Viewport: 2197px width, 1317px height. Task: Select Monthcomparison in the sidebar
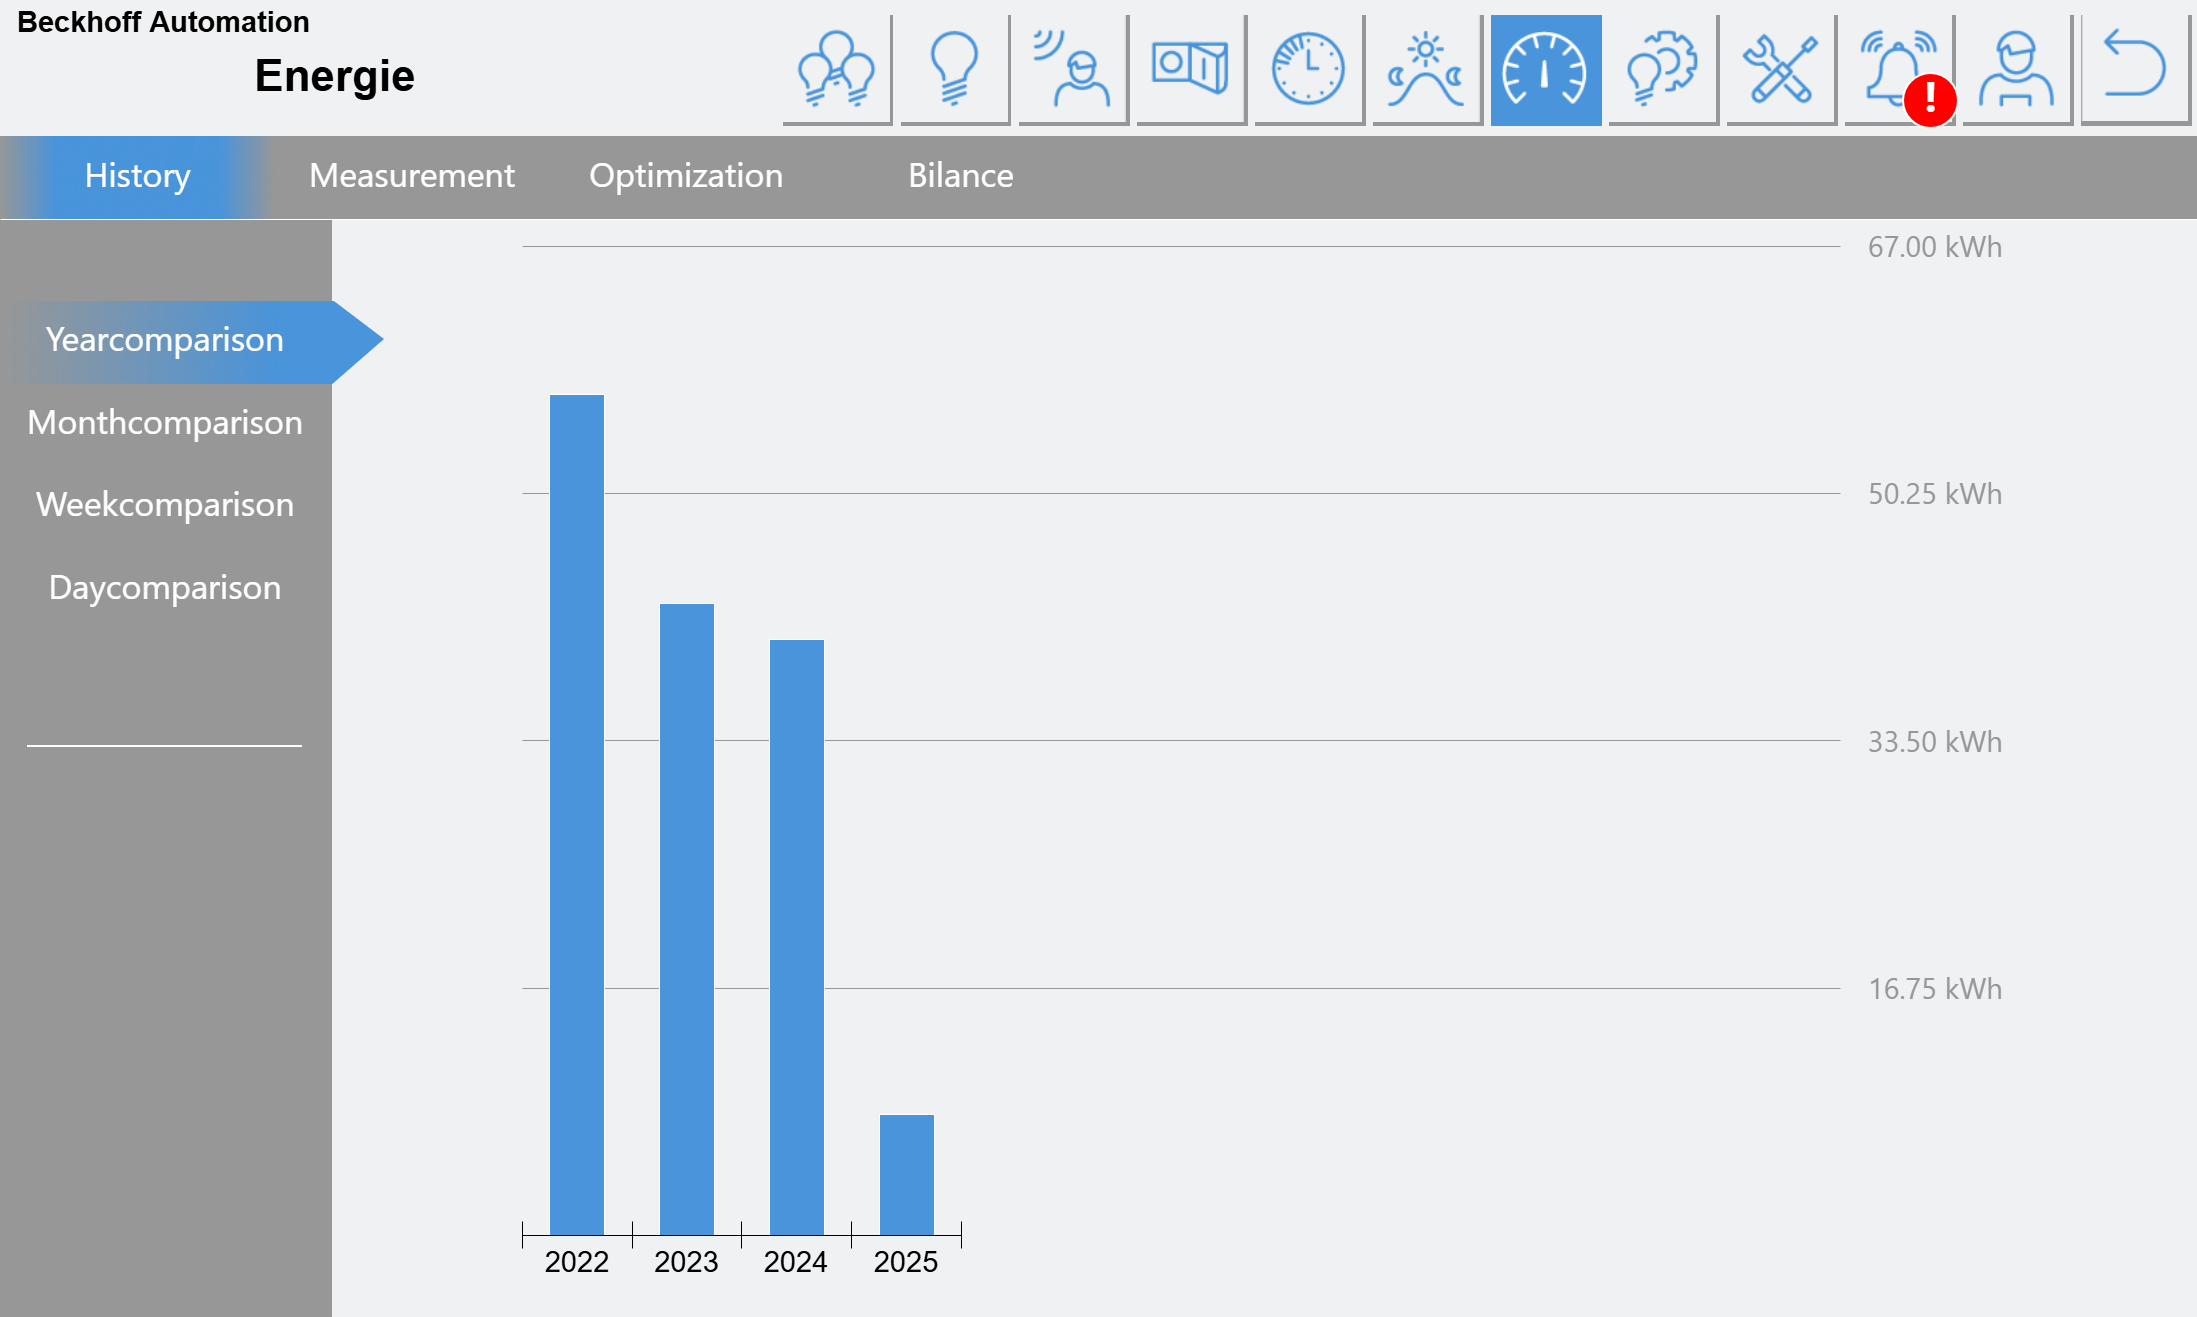(x=165, y=423)
